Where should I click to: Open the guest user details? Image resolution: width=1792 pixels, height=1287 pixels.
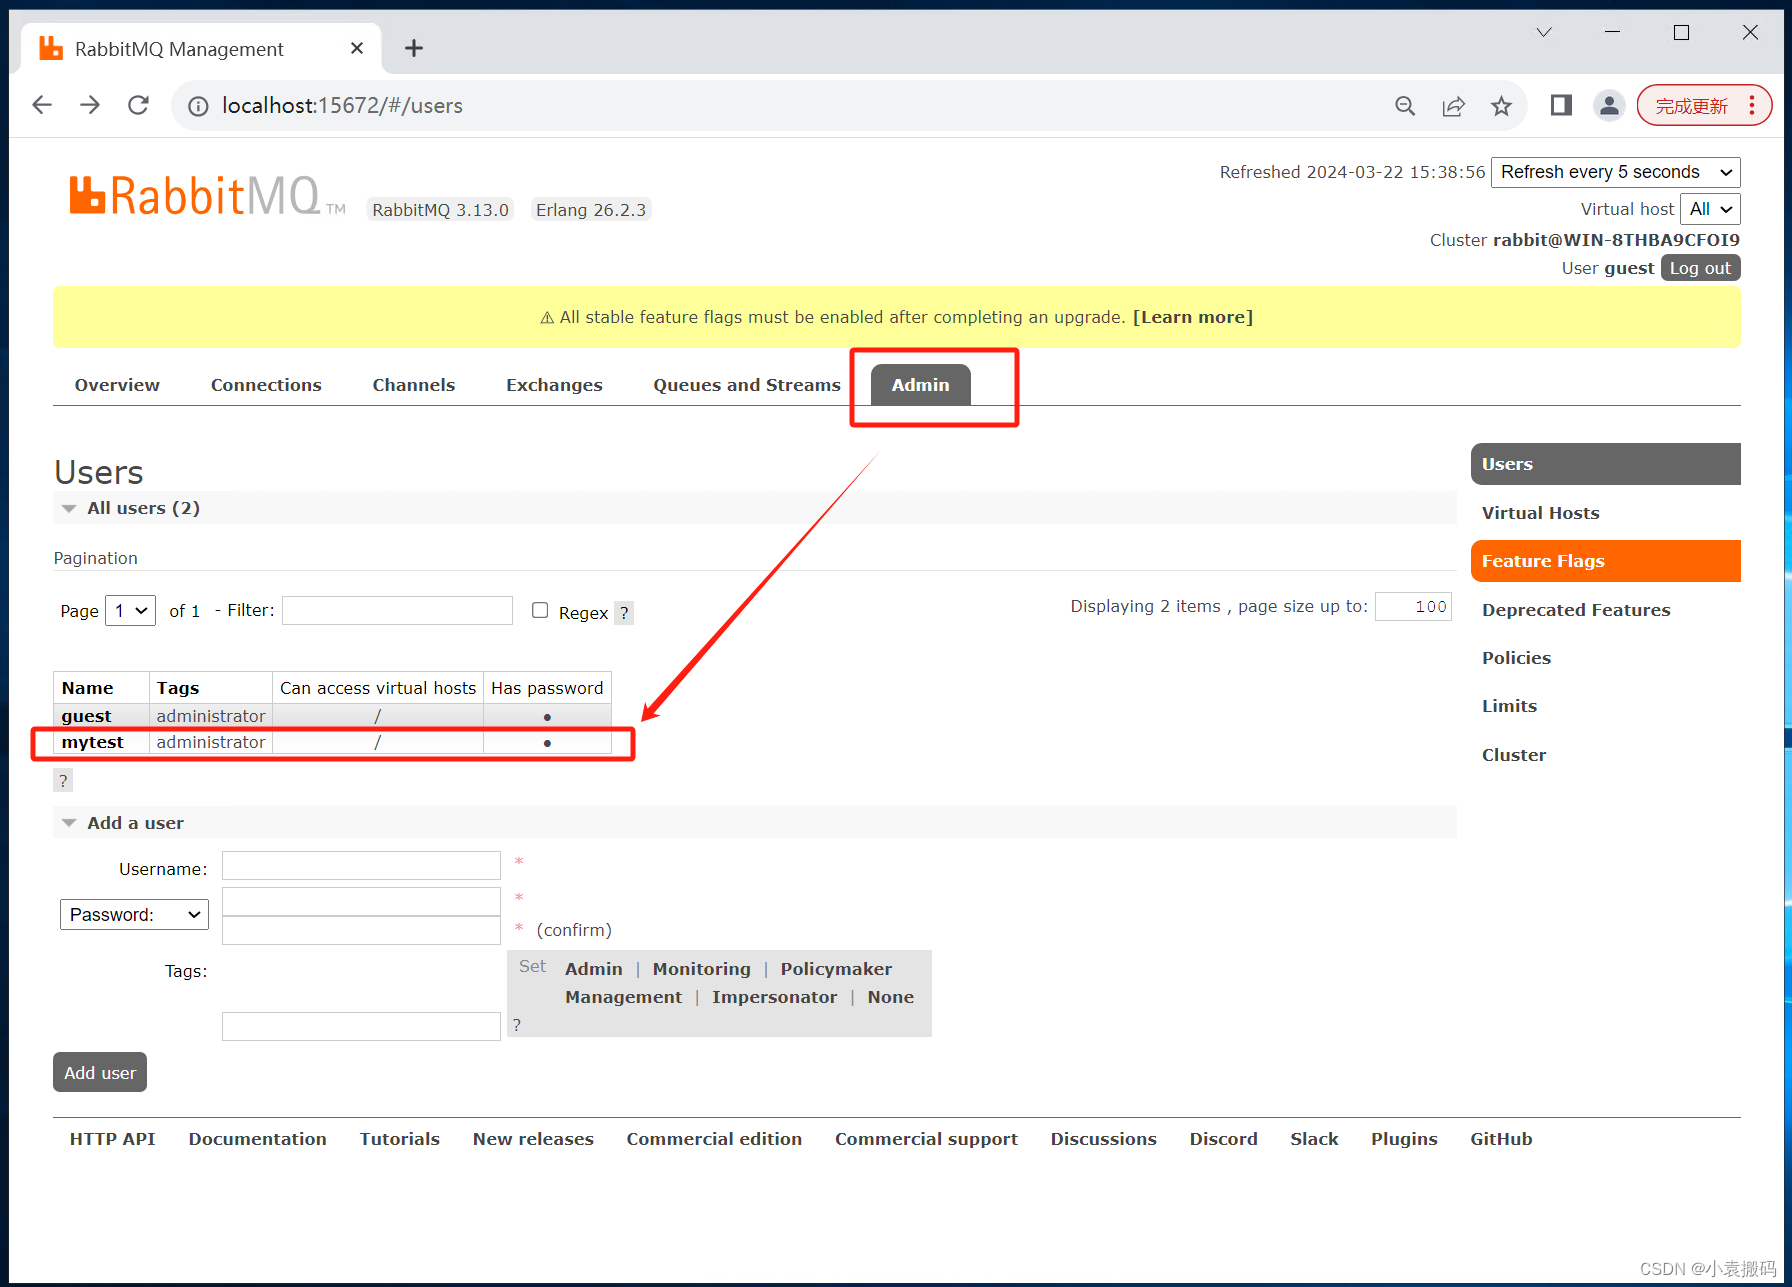(86, 716)
